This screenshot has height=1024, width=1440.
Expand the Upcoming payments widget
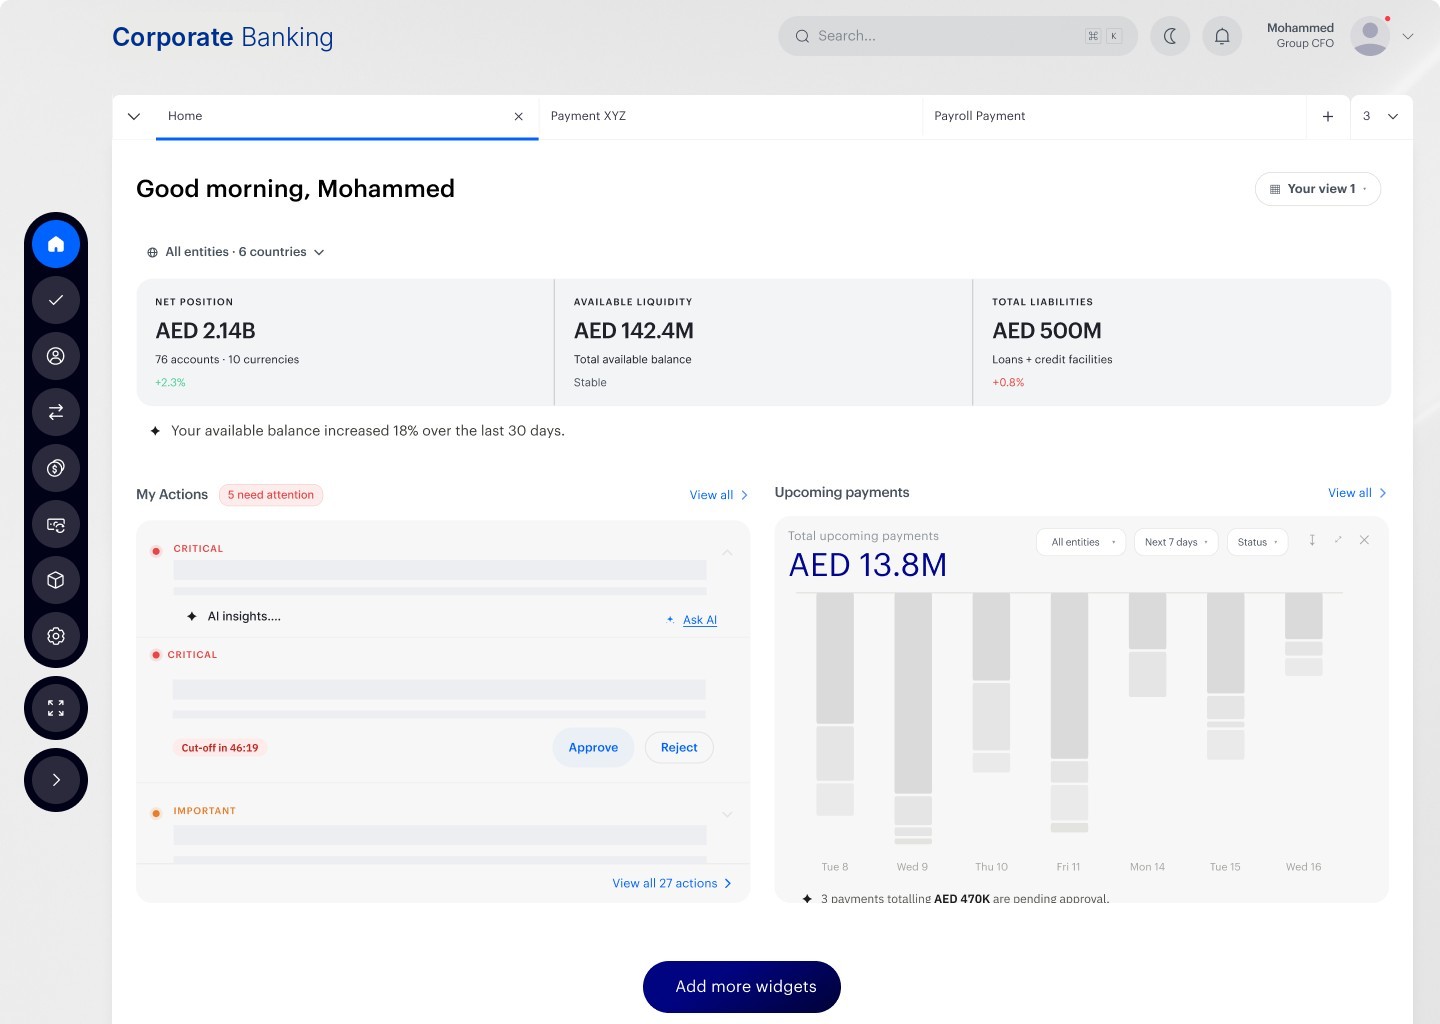tap(1338, 540)
